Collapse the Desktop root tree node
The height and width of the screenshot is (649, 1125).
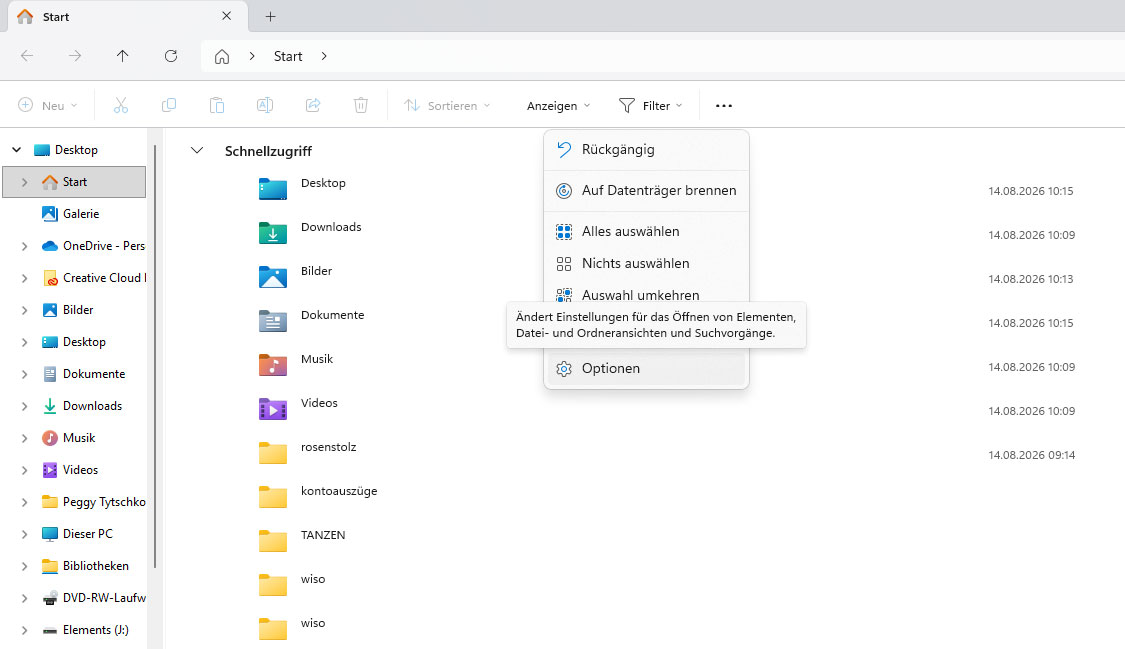point(17,150)
